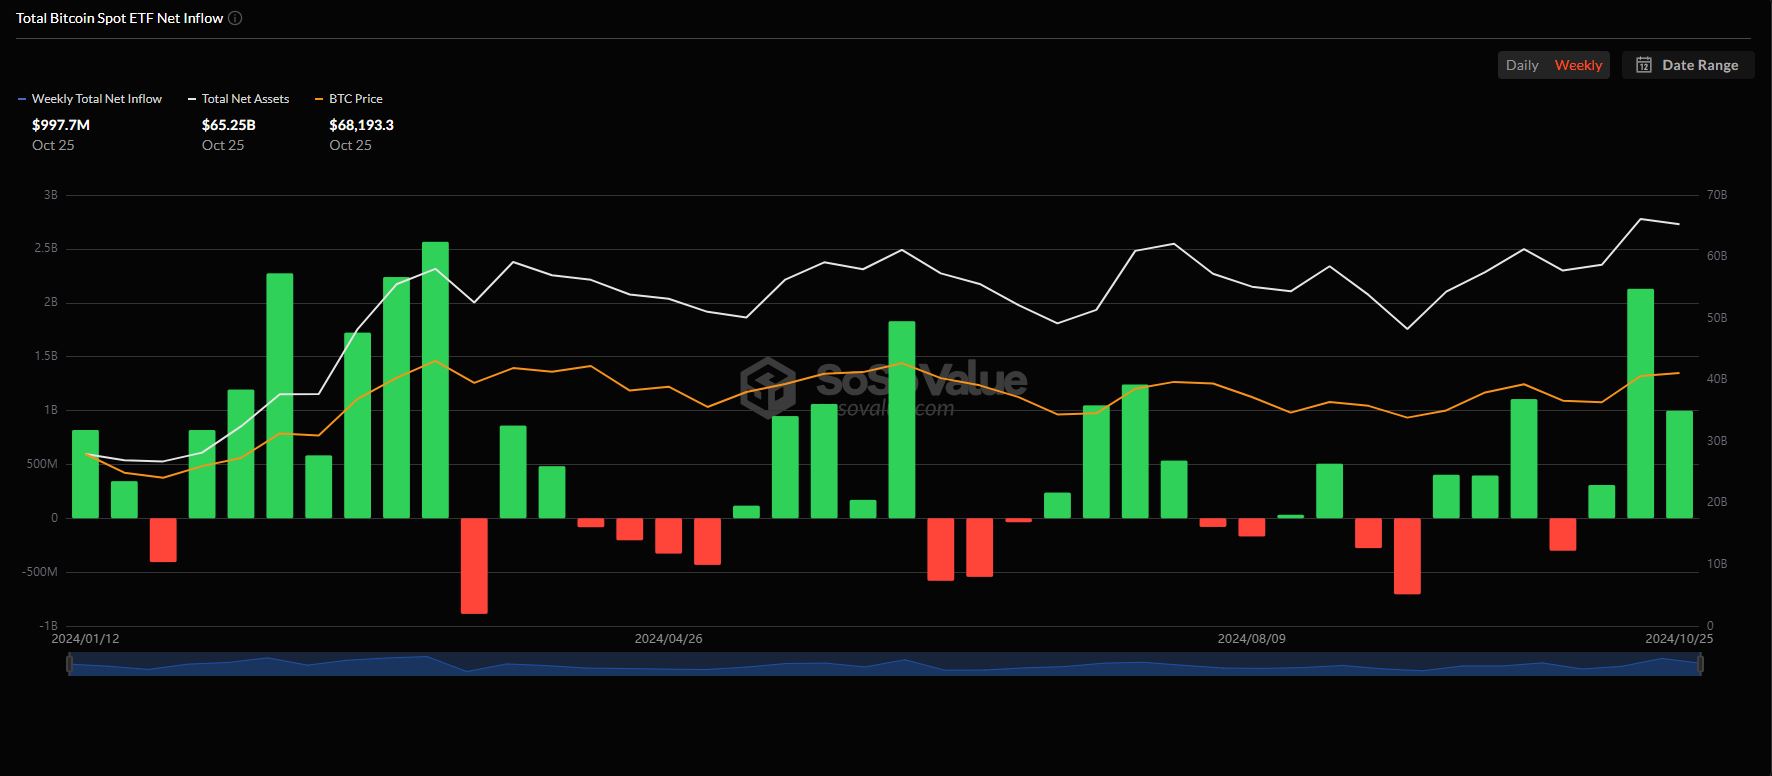The width and height of the screenshot is (1772, 776).
Task: Click the 2024/08/09 x-axis label
Action: (1251, 638)
